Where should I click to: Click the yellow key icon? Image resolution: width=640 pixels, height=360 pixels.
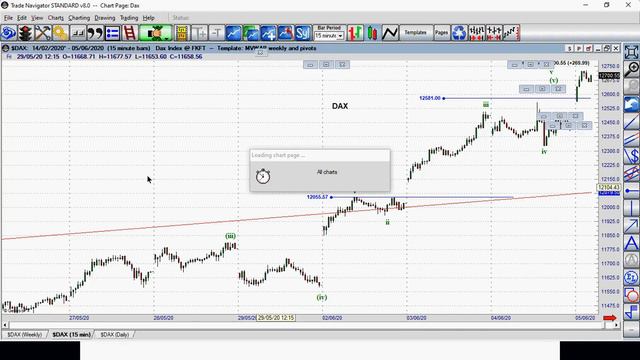[60, 33]
